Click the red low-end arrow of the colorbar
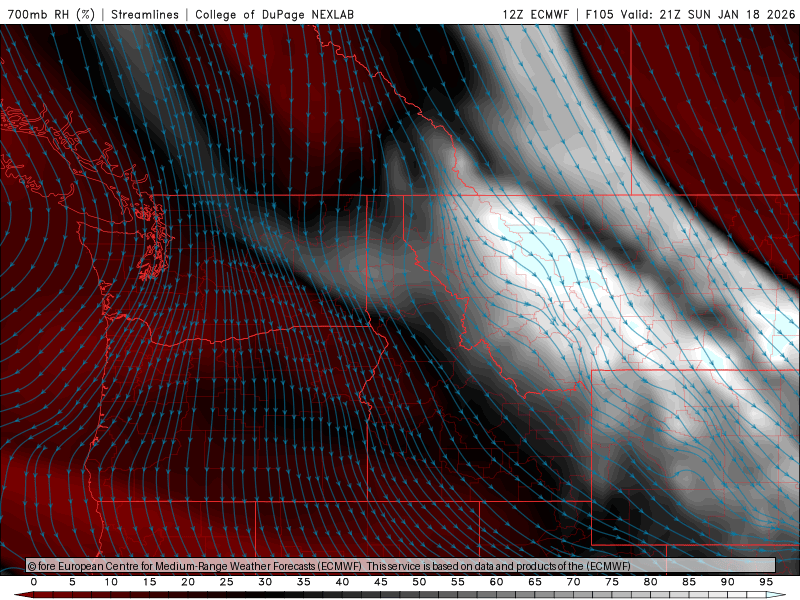800x600 pixels. pyautogui.click(x=23, y=595)
